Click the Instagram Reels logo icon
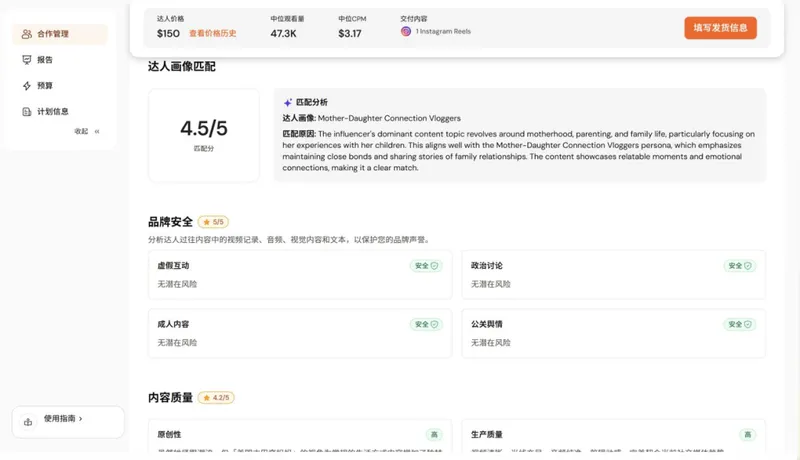 click(406, 31)
